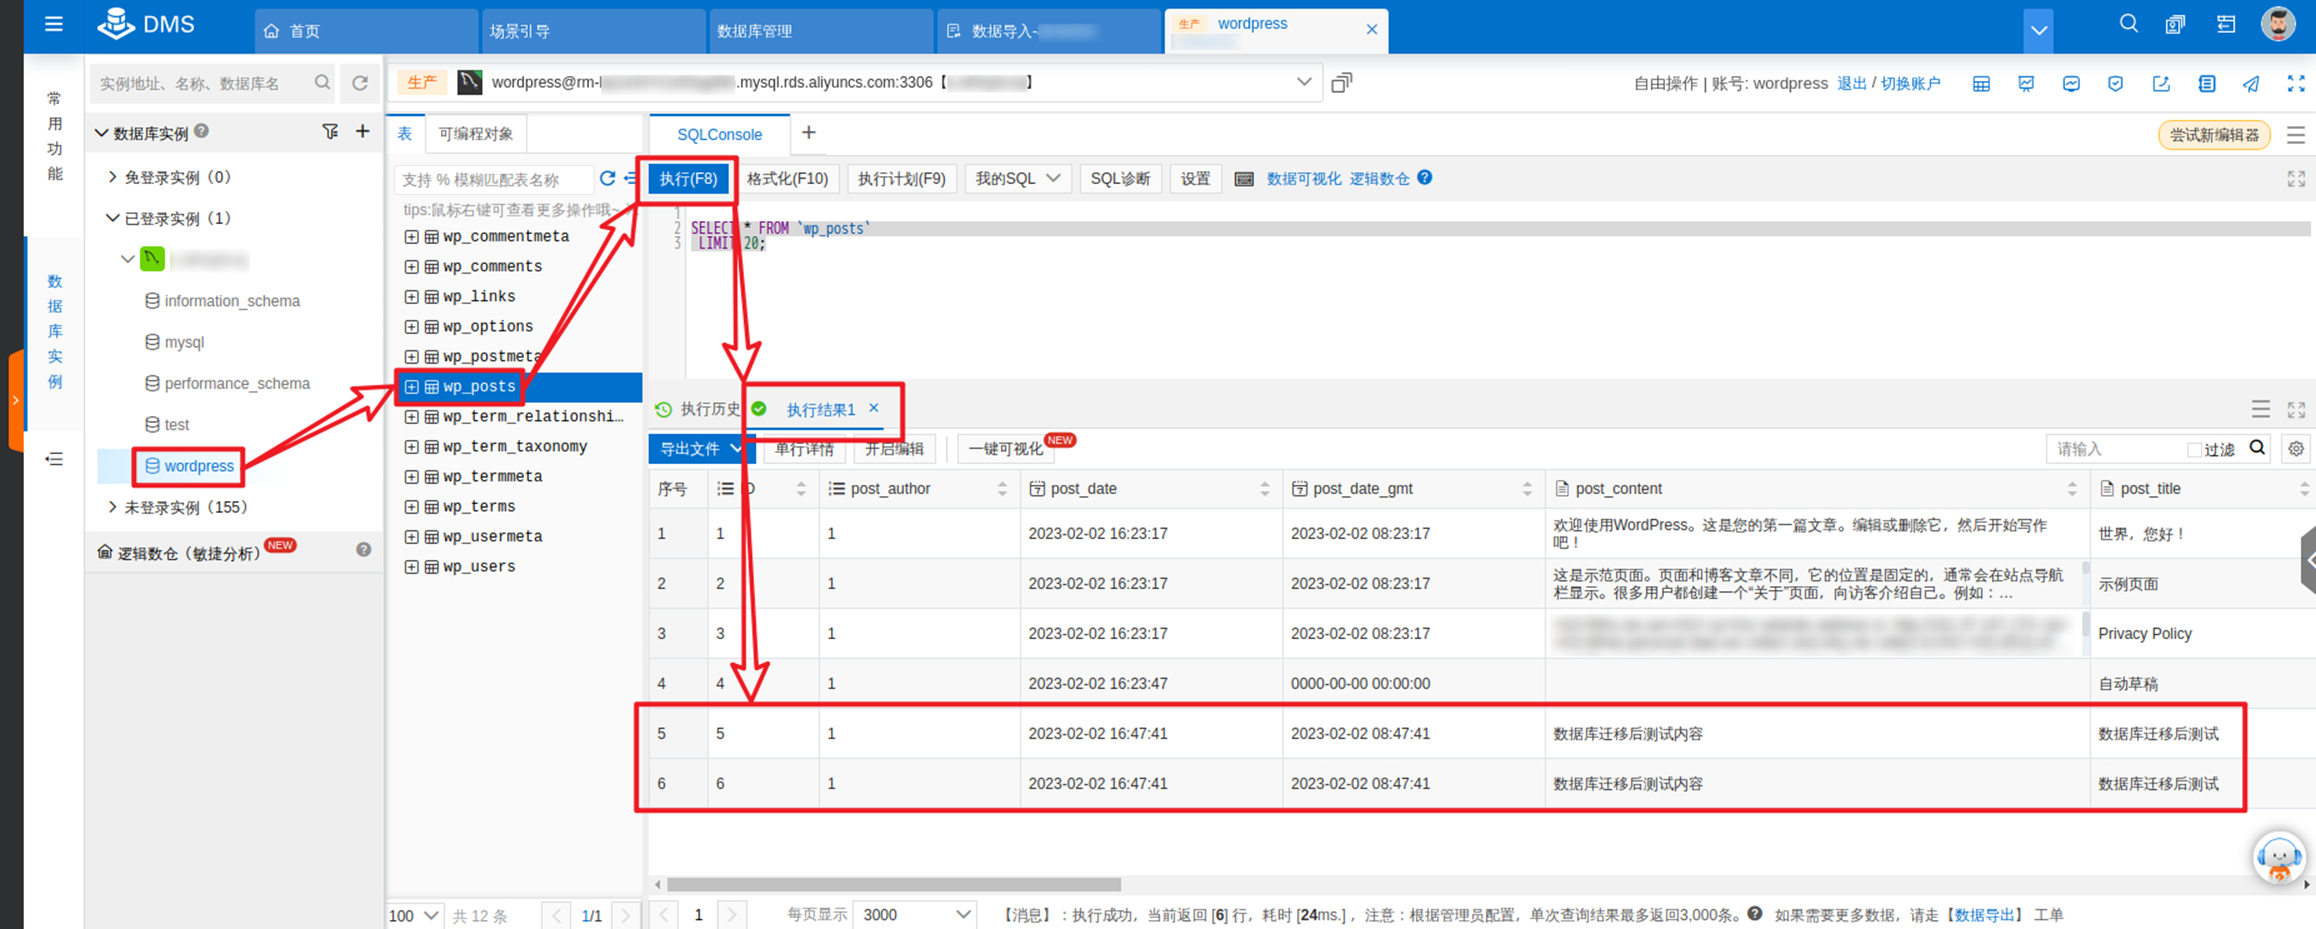
Task: Click the help icon next to 逻辑数仓 link
Action: click(1425, 177)
